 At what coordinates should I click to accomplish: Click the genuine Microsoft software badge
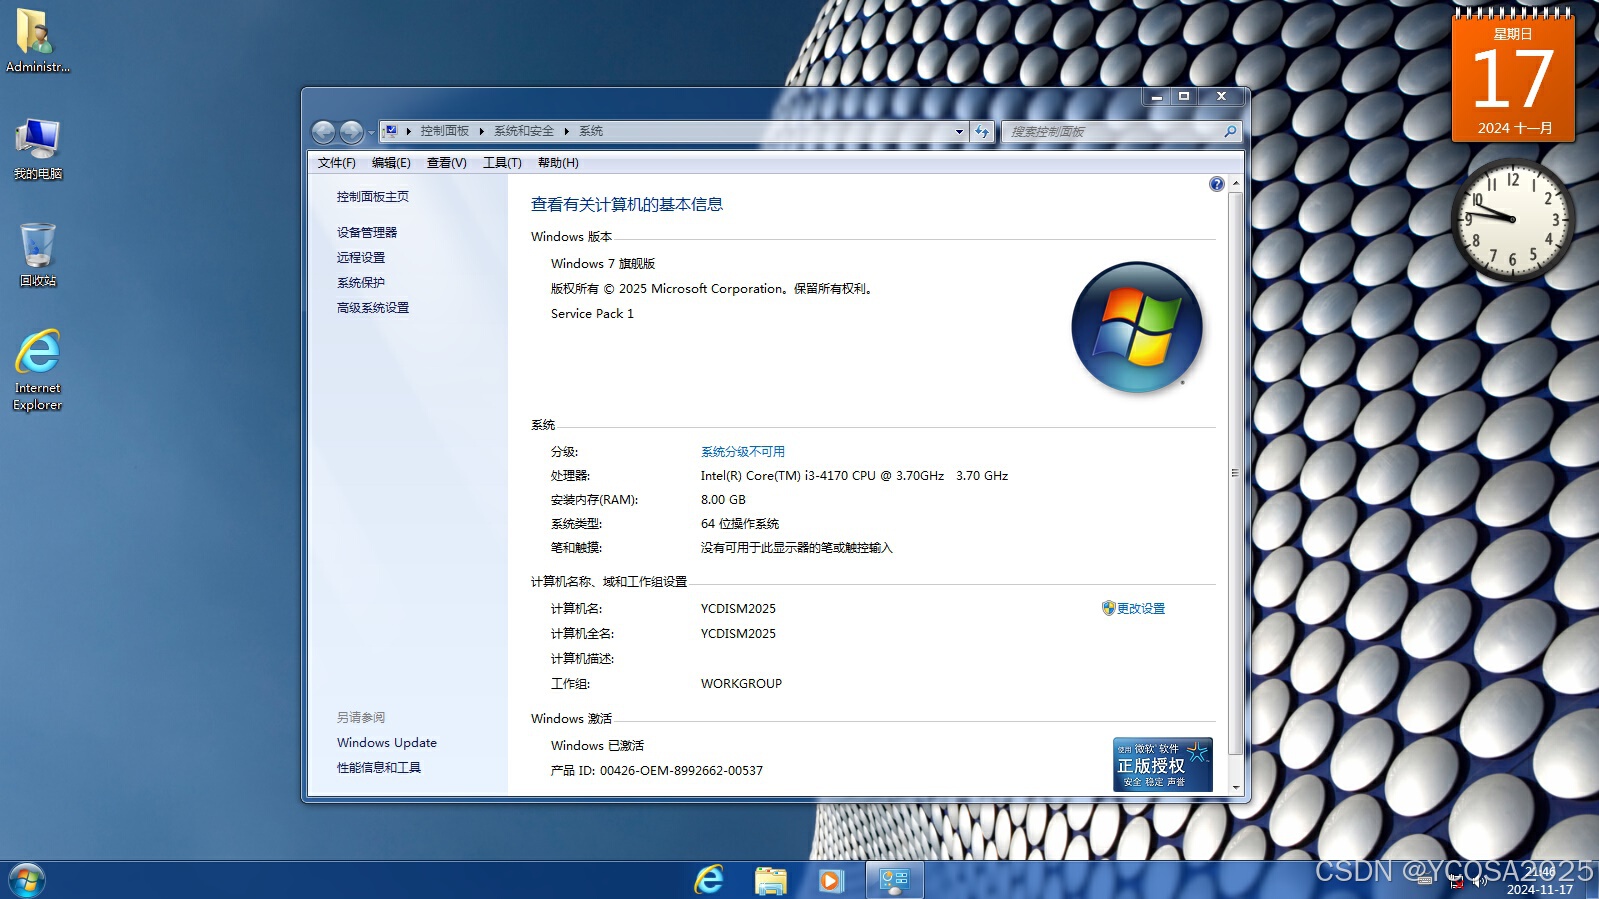[x=1163, y=765]
